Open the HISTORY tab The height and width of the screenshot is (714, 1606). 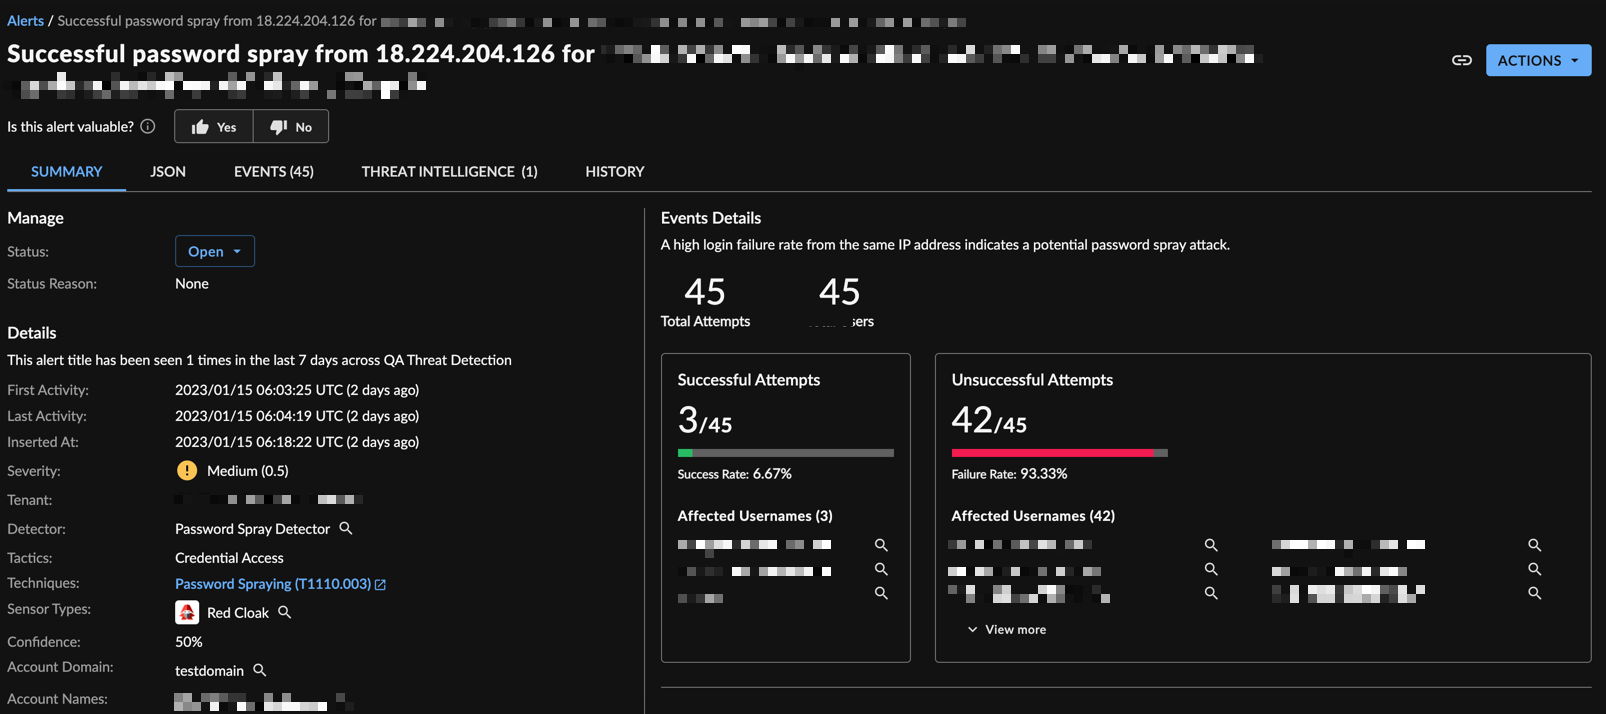[x=615, y=172]
